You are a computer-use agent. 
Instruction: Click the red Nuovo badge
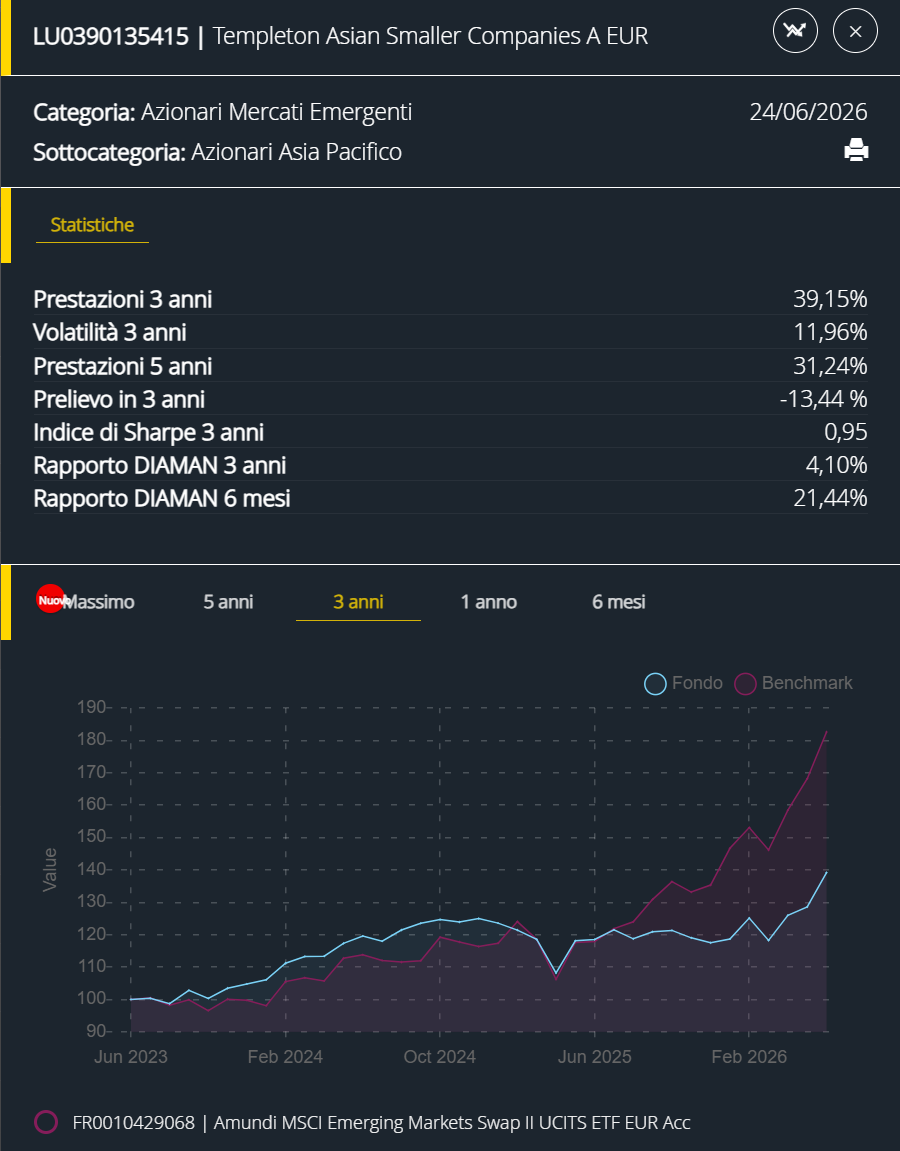pyautogui.click(x=51, y=599)
